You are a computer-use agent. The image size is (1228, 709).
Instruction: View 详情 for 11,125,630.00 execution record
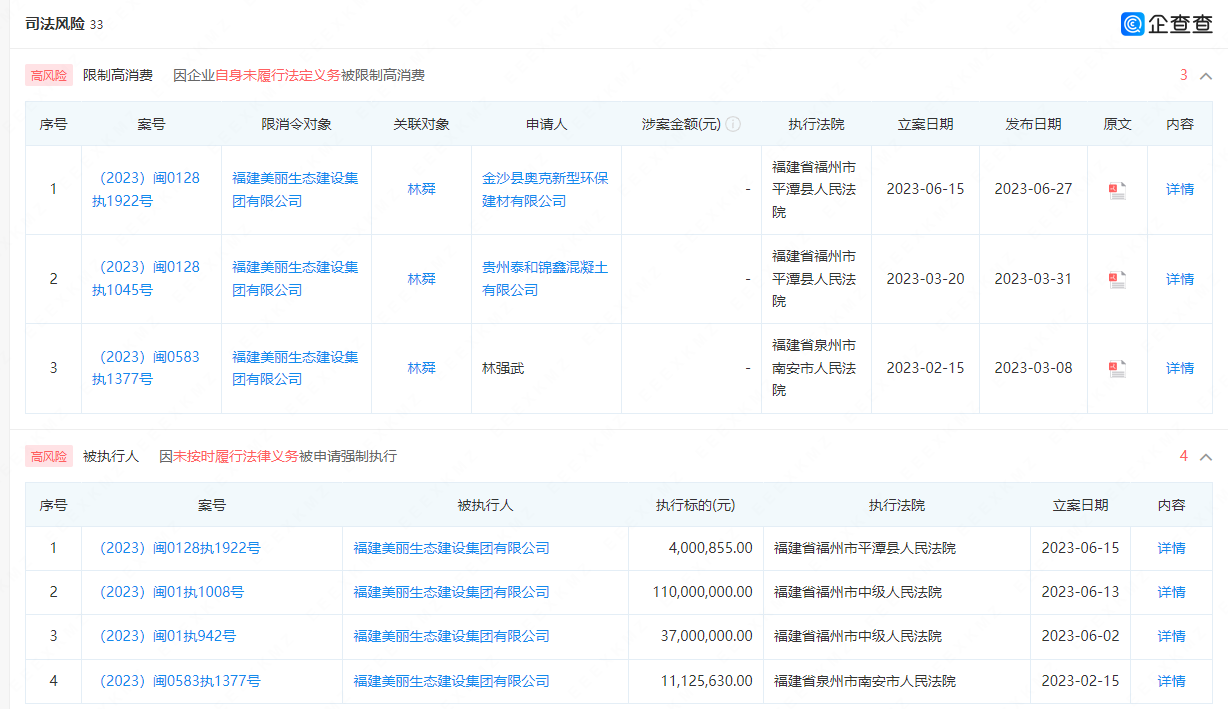point(1171,681)
